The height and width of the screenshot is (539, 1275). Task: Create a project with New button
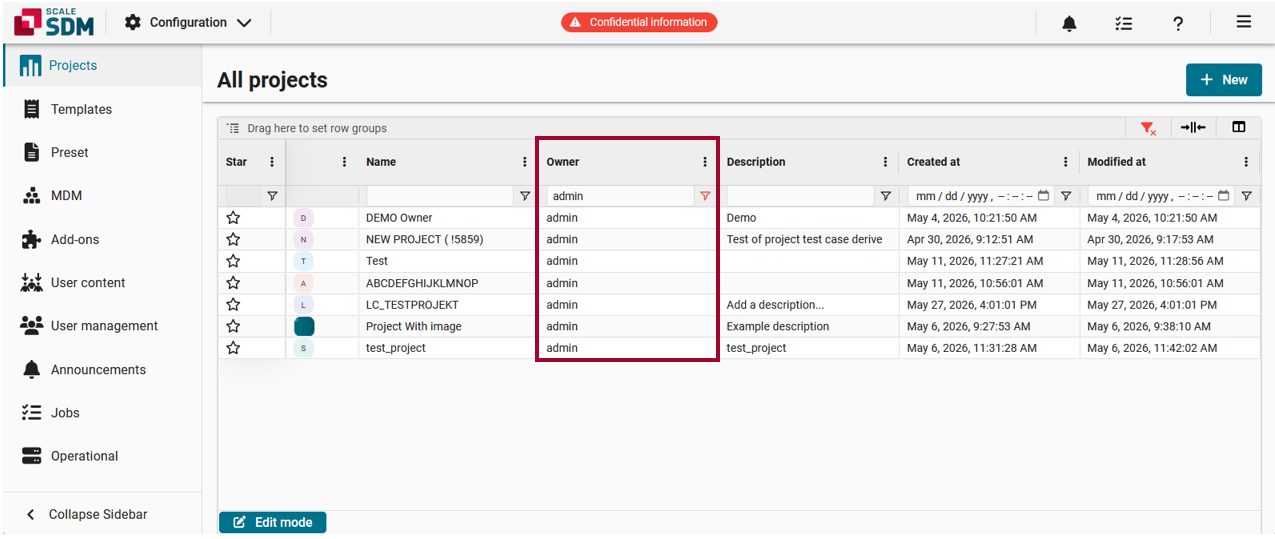(1224, 80)
